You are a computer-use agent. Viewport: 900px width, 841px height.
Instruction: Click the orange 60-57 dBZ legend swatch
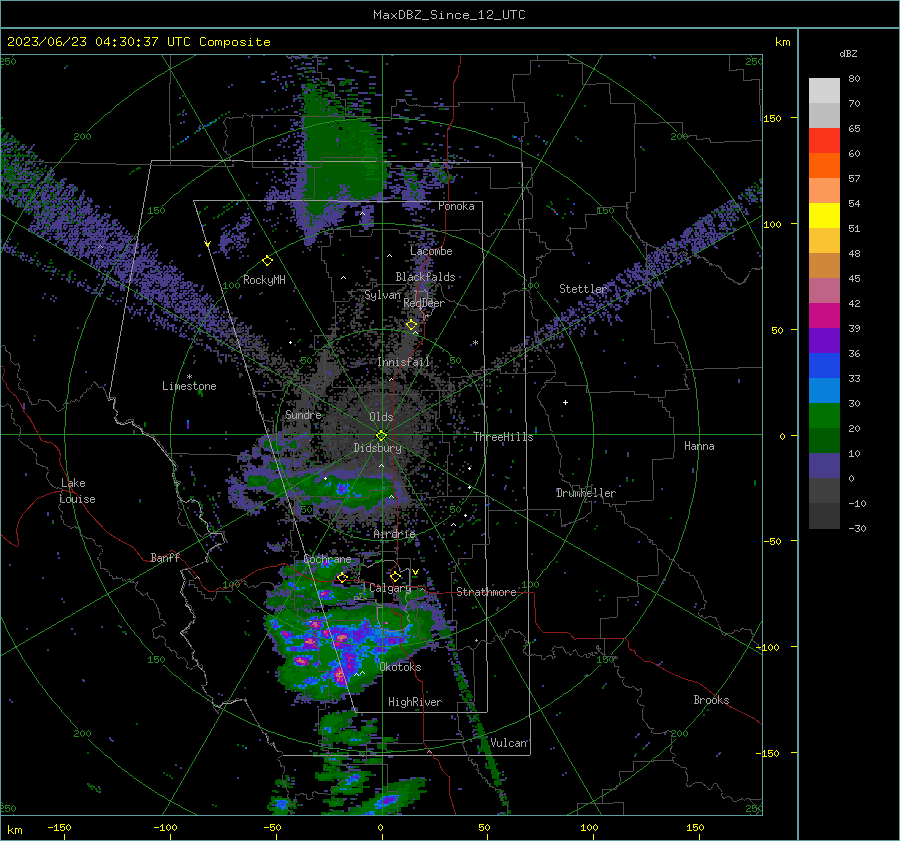pyautogui.click(x=824, y=165)
